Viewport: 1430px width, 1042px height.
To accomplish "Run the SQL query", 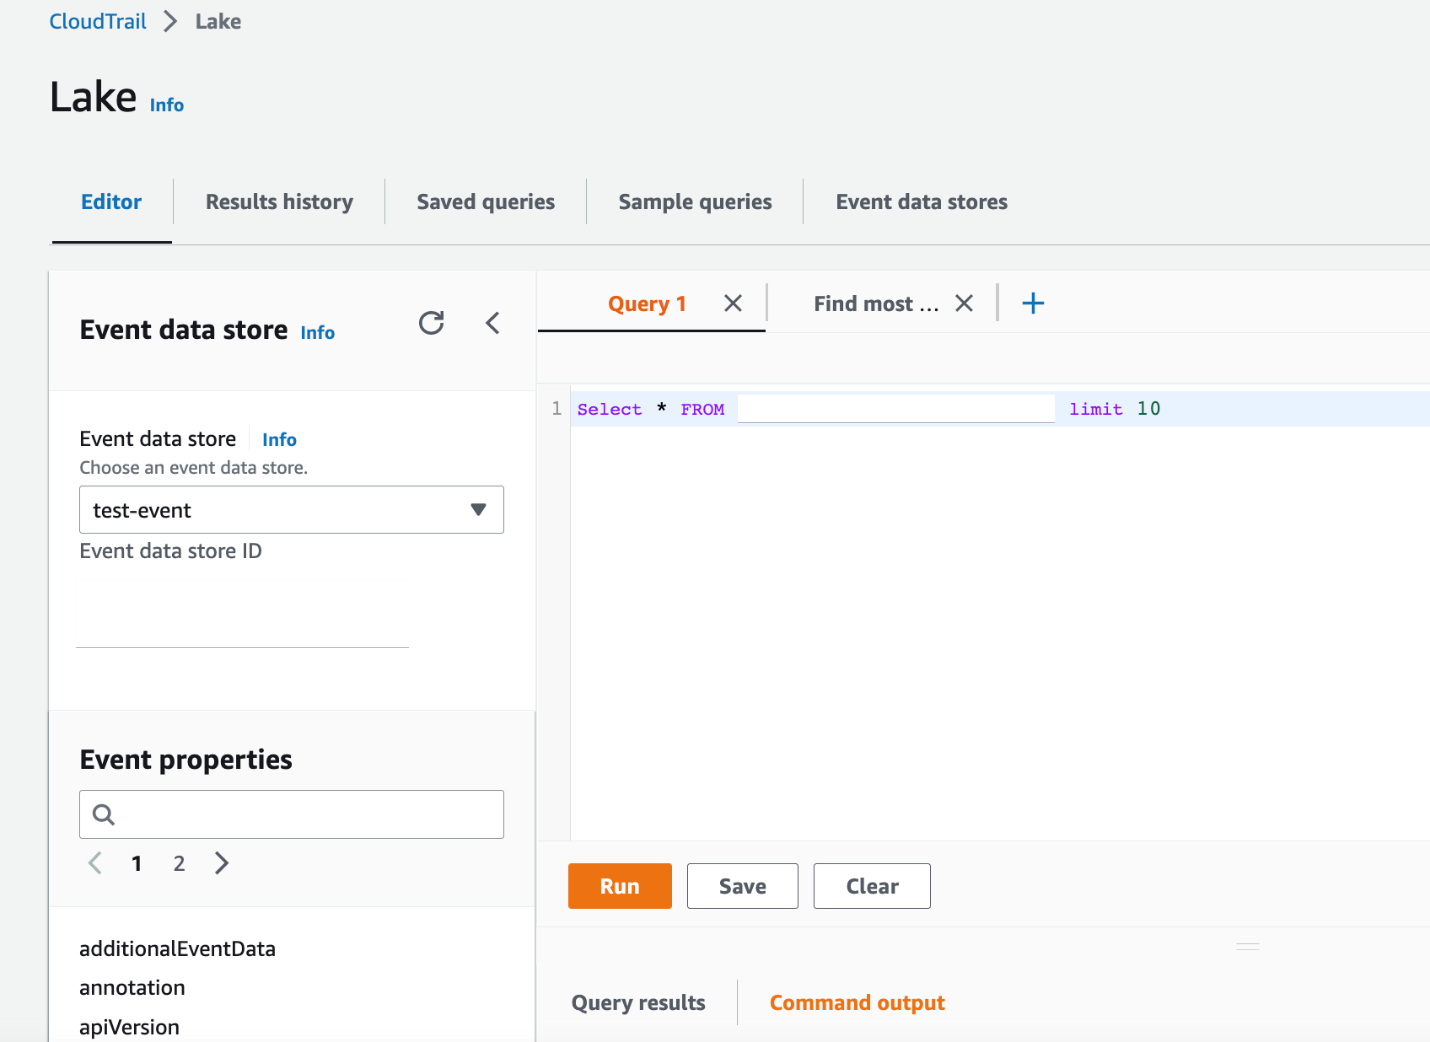I will click(x=619, y=885).
